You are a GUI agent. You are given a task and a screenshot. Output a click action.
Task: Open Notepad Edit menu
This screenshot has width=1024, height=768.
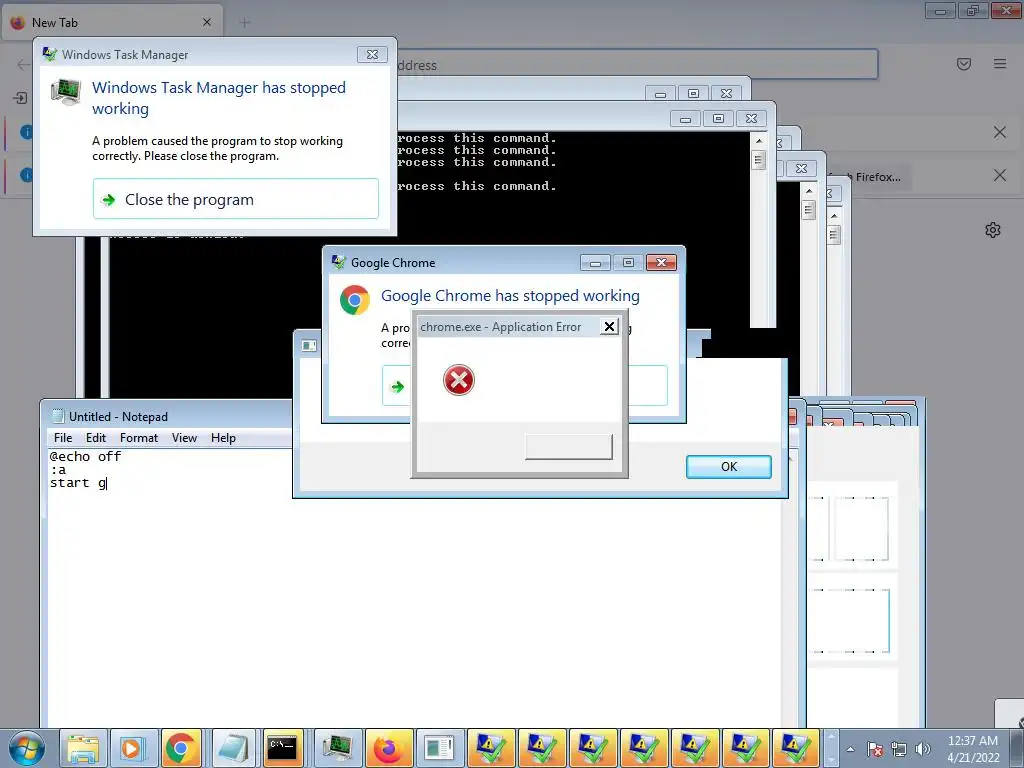[x=95, y=438]
